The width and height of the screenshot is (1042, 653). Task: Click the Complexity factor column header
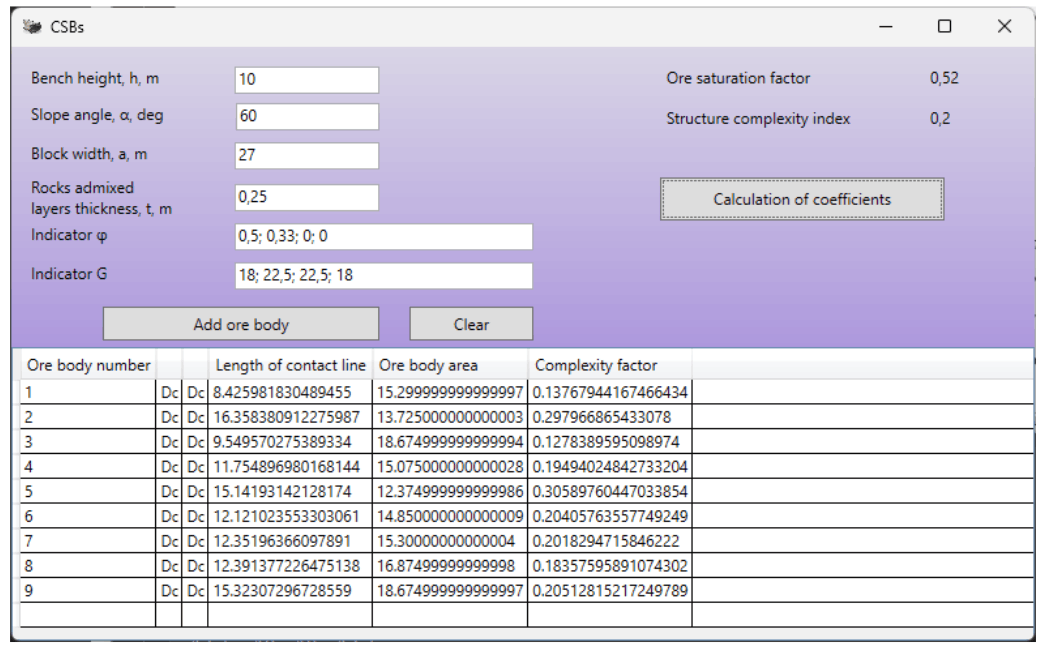point(609,365)
